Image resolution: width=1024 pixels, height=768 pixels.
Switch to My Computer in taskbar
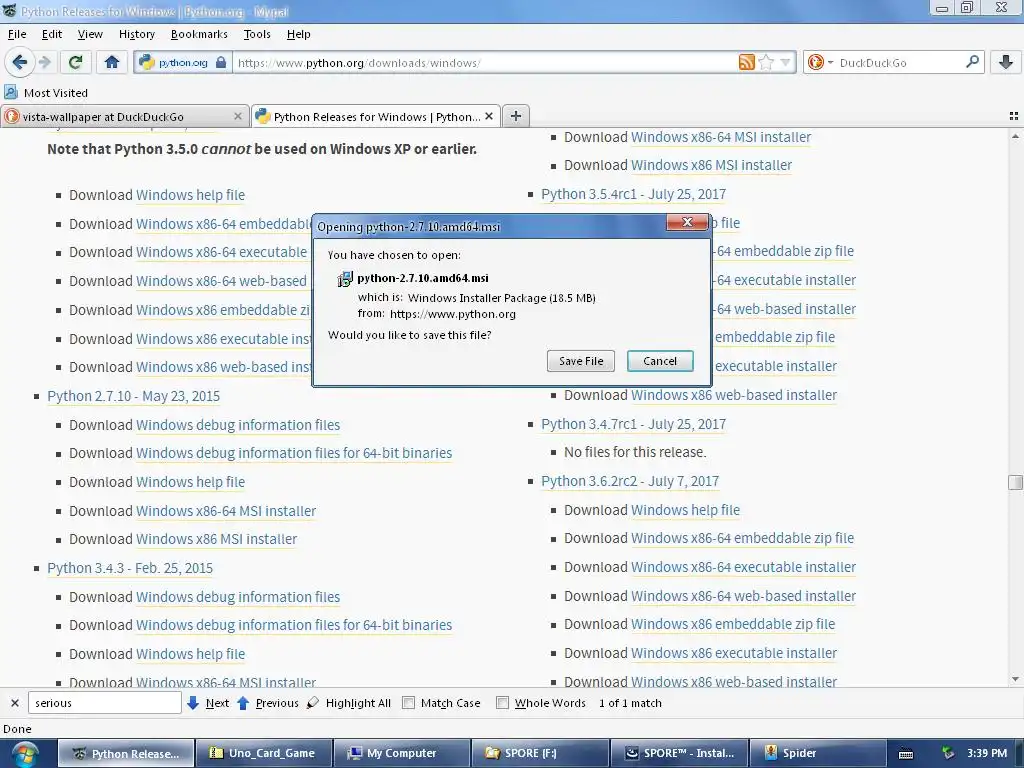pyautogui.click(x=402, y=753)
